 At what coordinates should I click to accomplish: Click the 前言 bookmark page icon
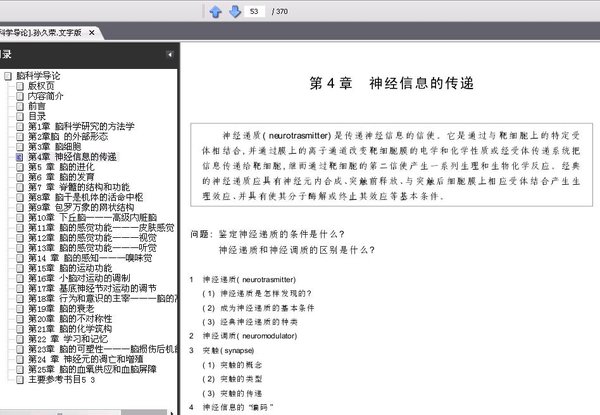(20, 106)
